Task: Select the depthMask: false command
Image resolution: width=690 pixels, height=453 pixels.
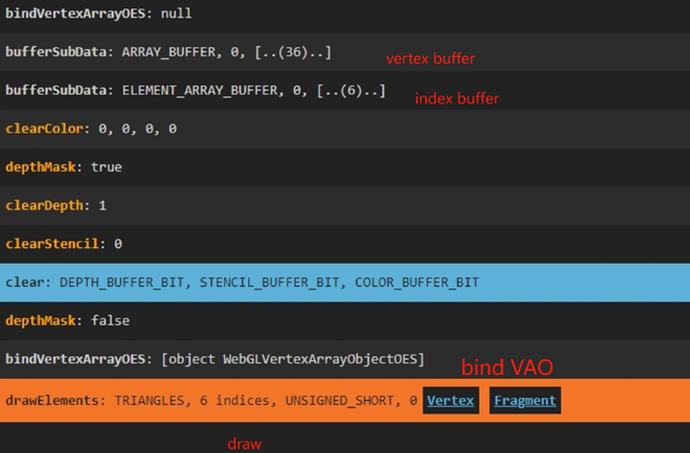Action: [67, 320]
